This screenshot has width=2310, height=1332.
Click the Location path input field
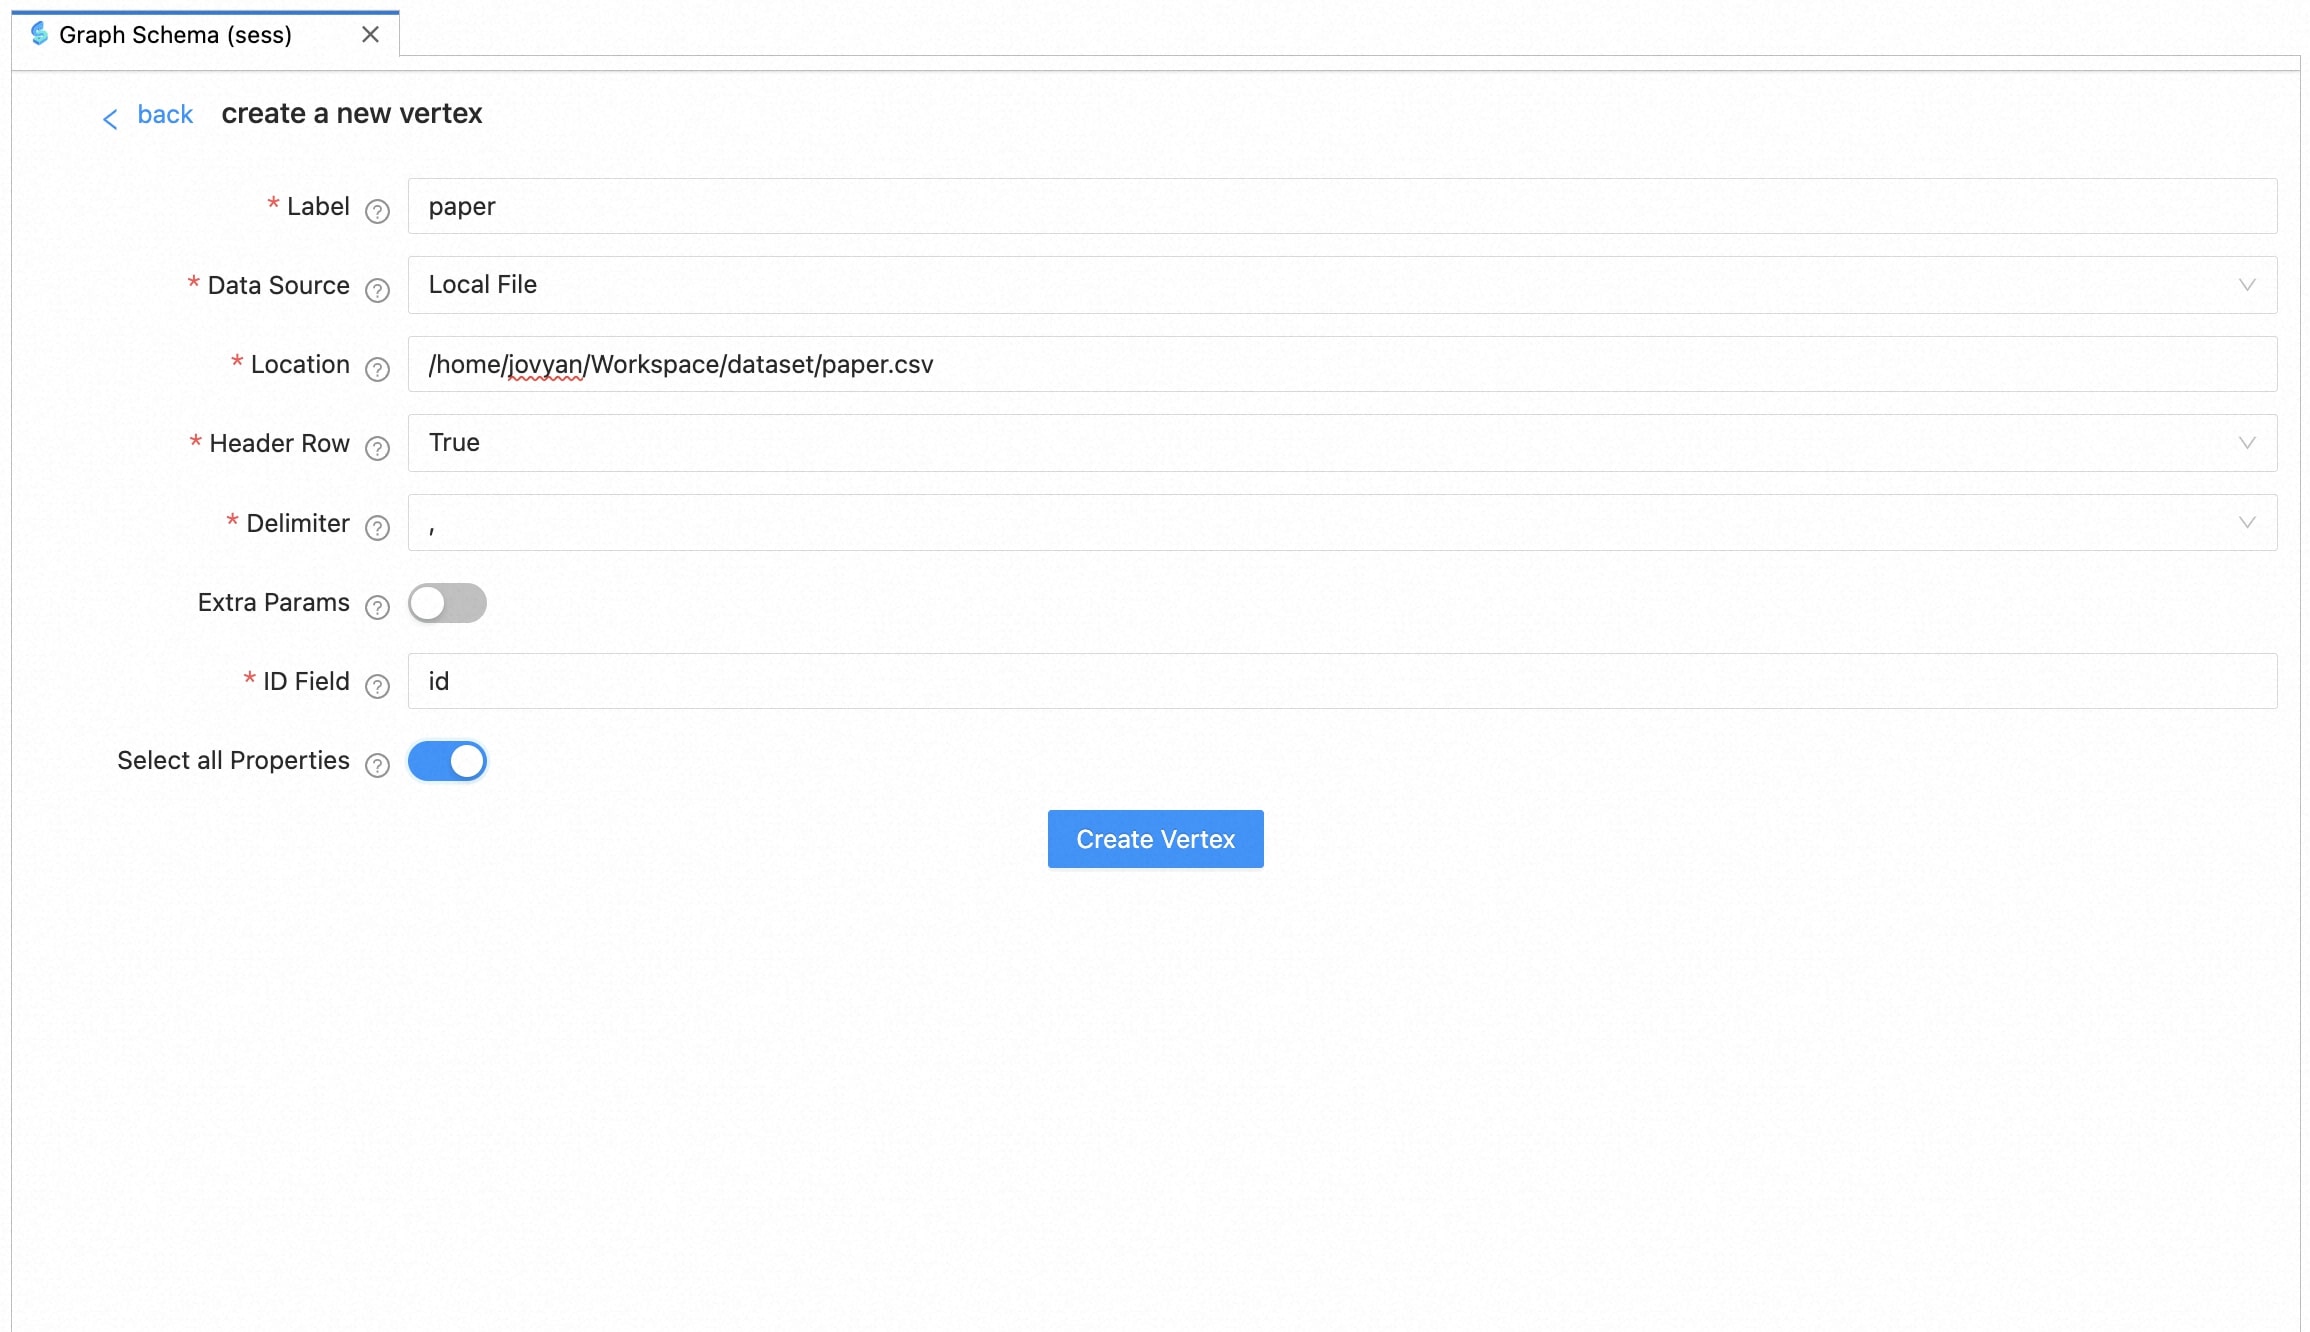[1341, 364]
